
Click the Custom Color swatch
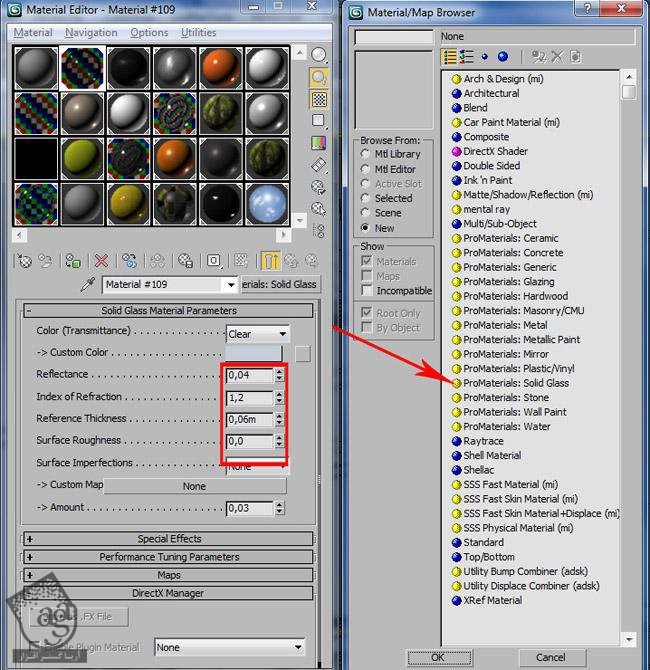tap(303, 353)
